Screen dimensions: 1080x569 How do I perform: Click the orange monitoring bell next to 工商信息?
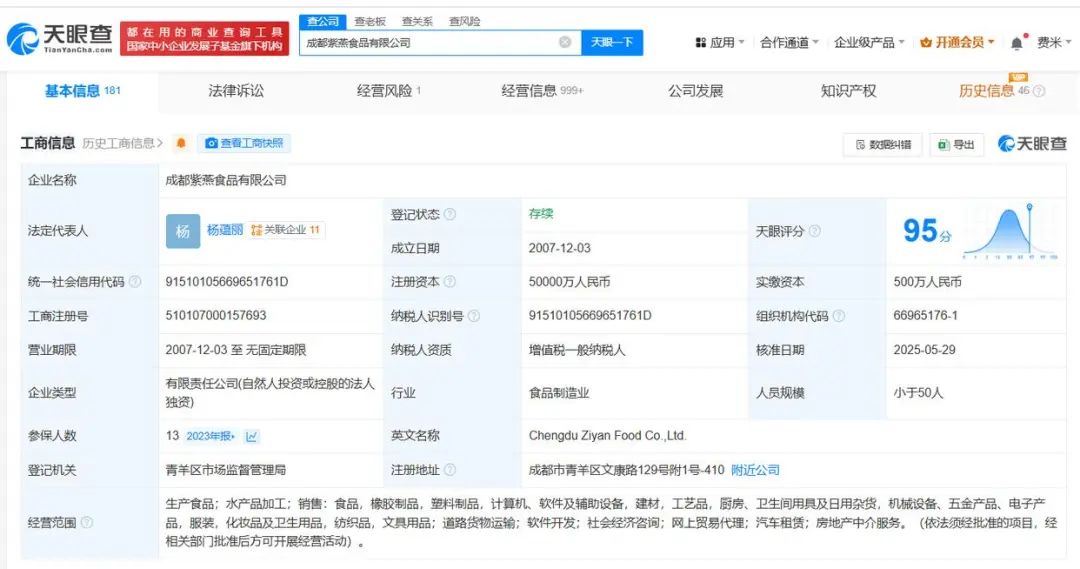click(181, 143)
